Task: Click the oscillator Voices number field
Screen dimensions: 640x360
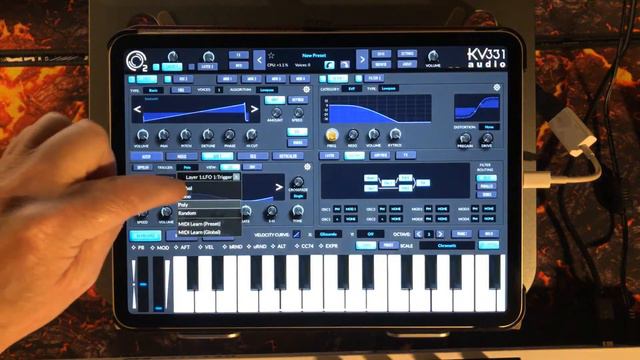Action: click(219, 90)
